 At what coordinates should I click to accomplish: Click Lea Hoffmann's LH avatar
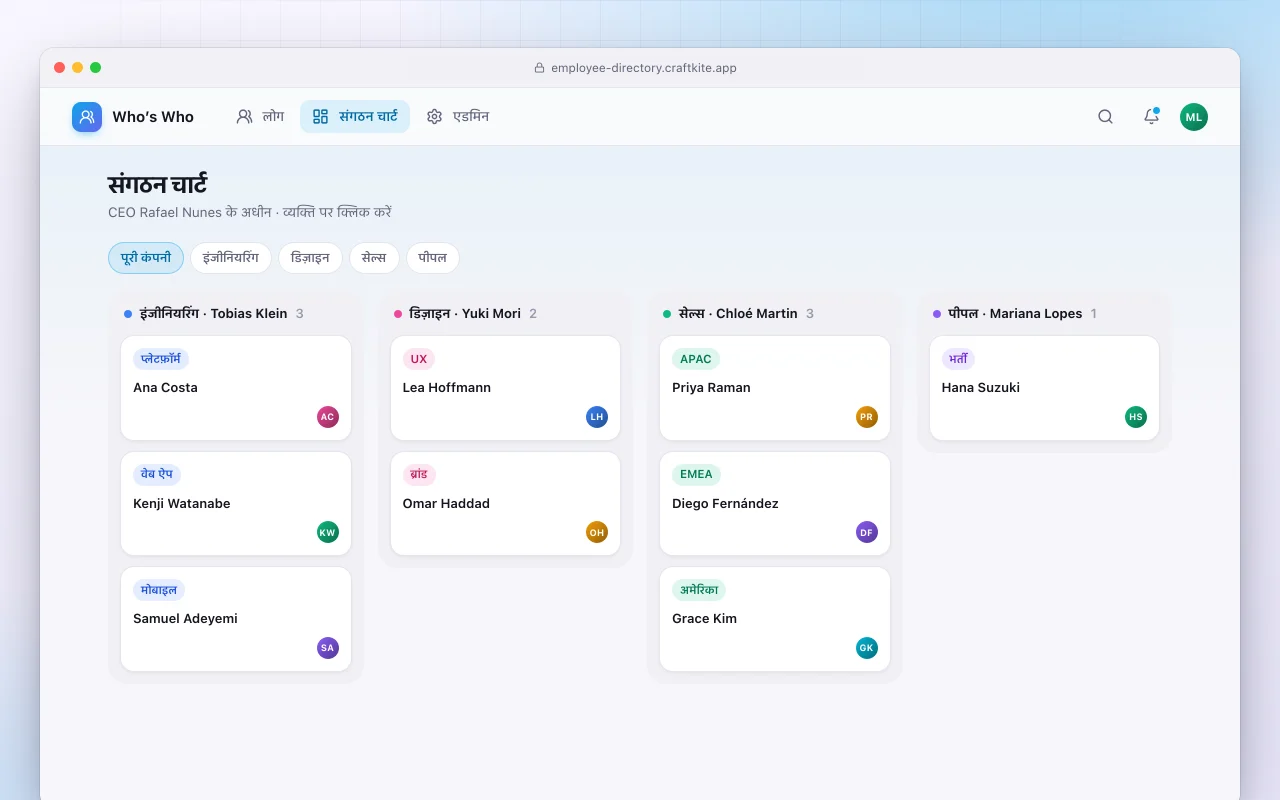tap(597, 417)
